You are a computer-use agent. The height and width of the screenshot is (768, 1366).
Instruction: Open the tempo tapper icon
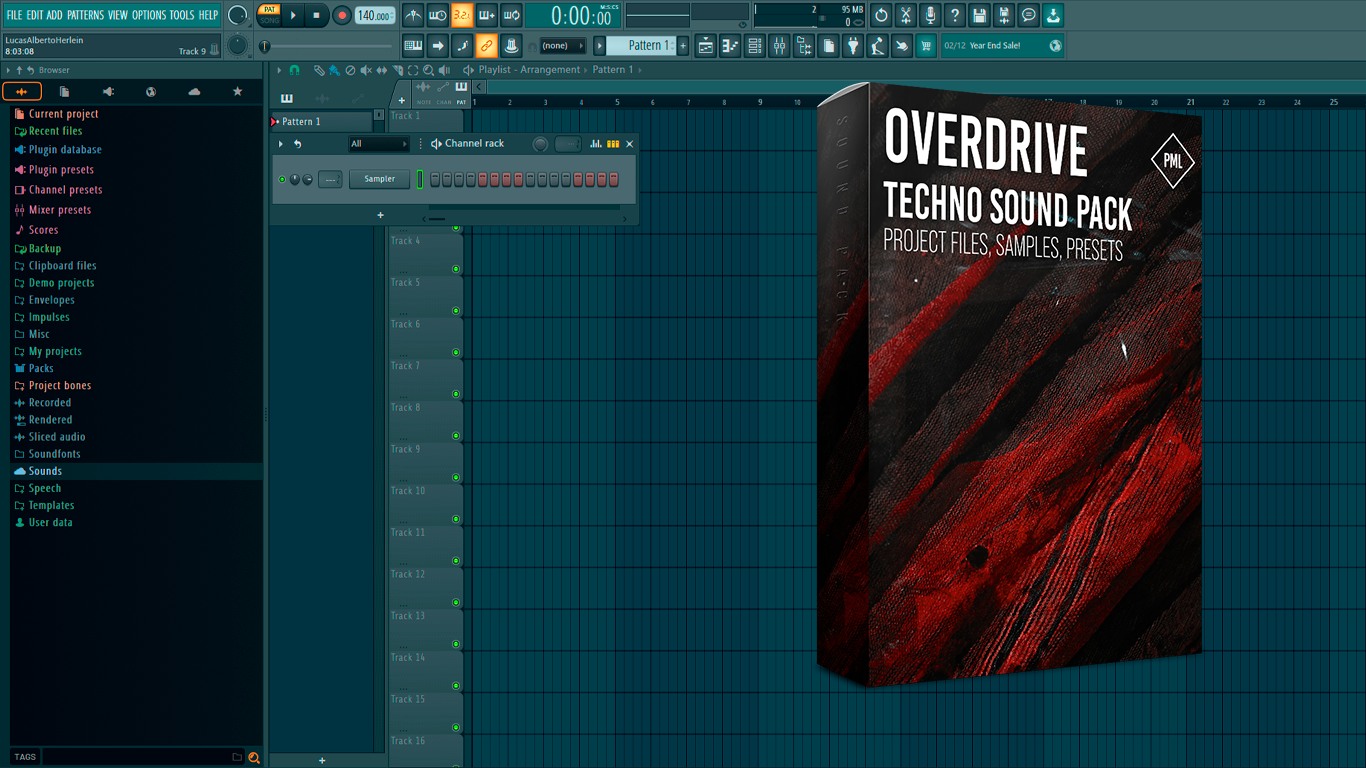click(x=877, y=46)
